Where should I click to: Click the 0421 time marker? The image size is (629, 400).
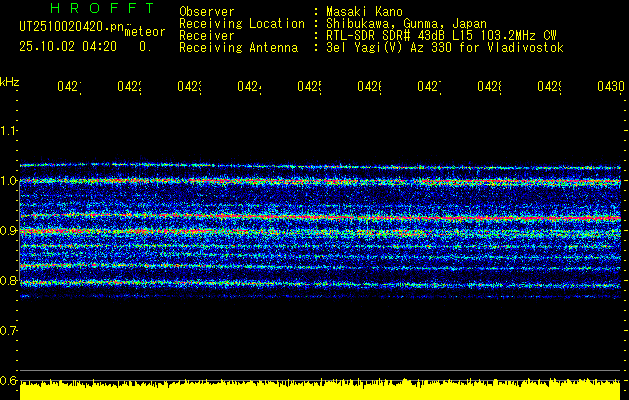point(69,87)
